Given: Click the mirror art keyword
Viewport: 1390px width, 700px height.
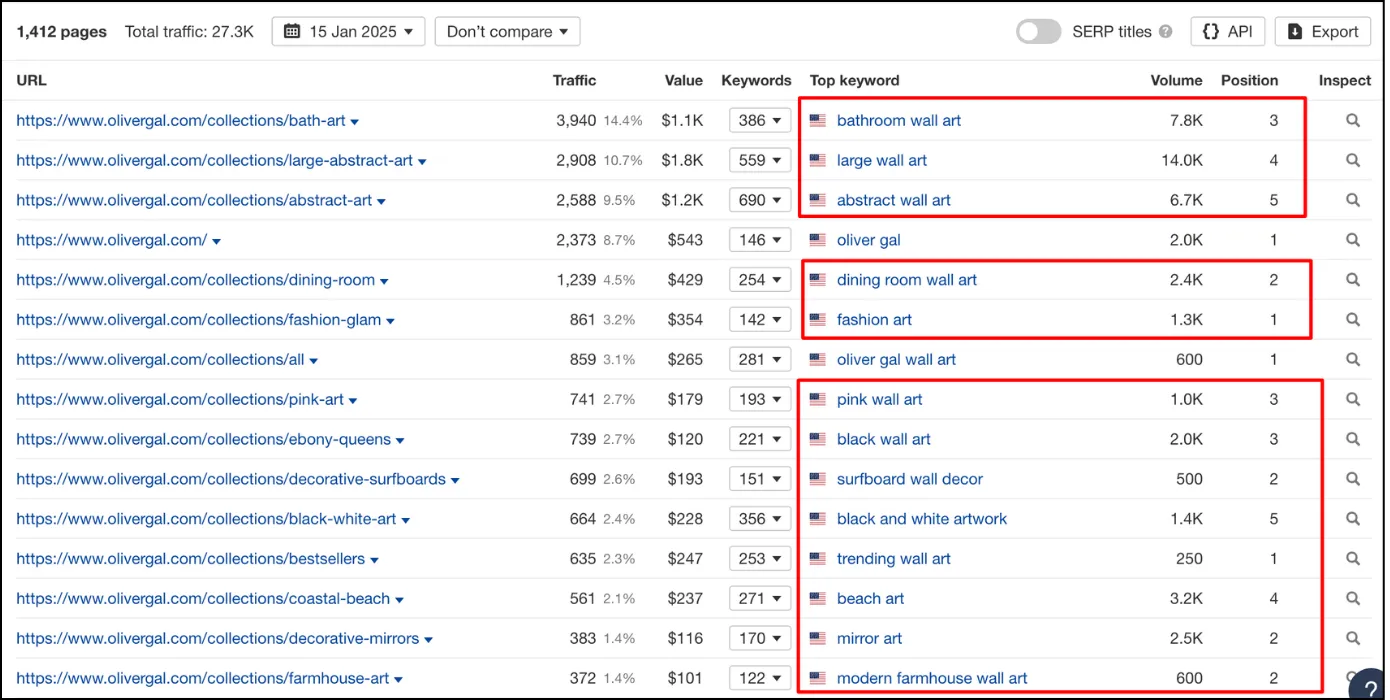Looking at the screenshot, I should [869, 638].
